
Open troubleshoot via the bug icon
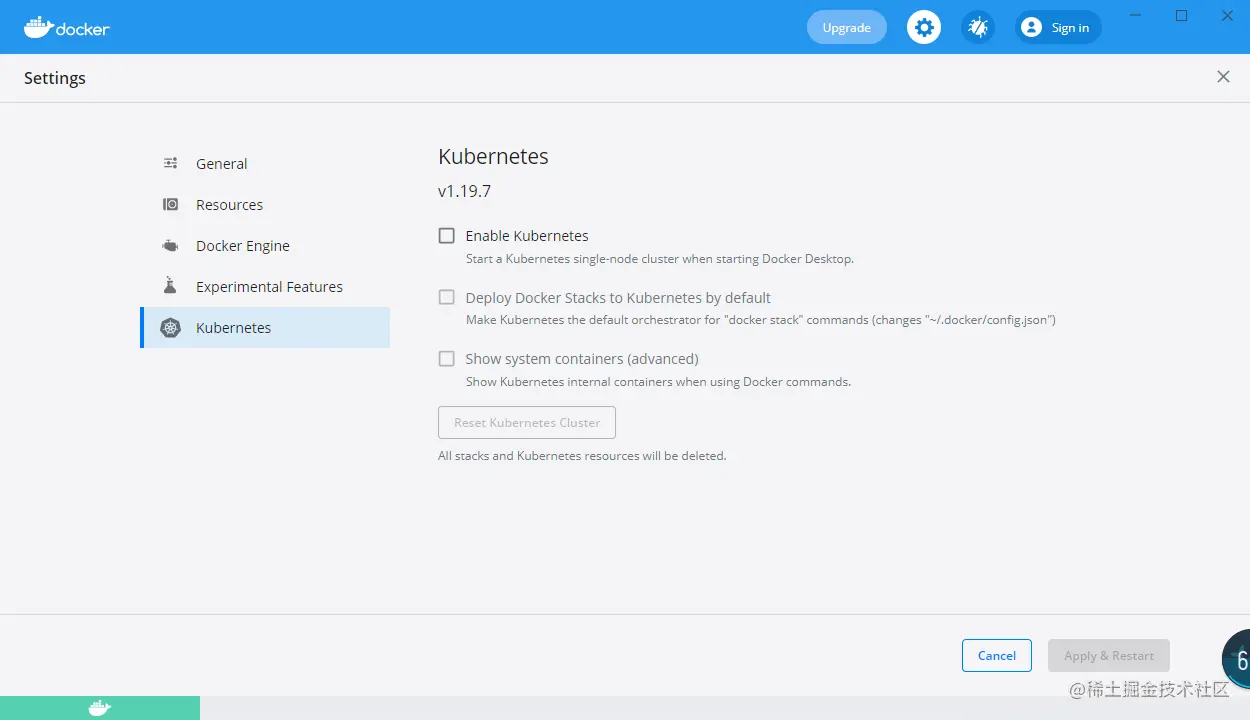tap(978, 27)
